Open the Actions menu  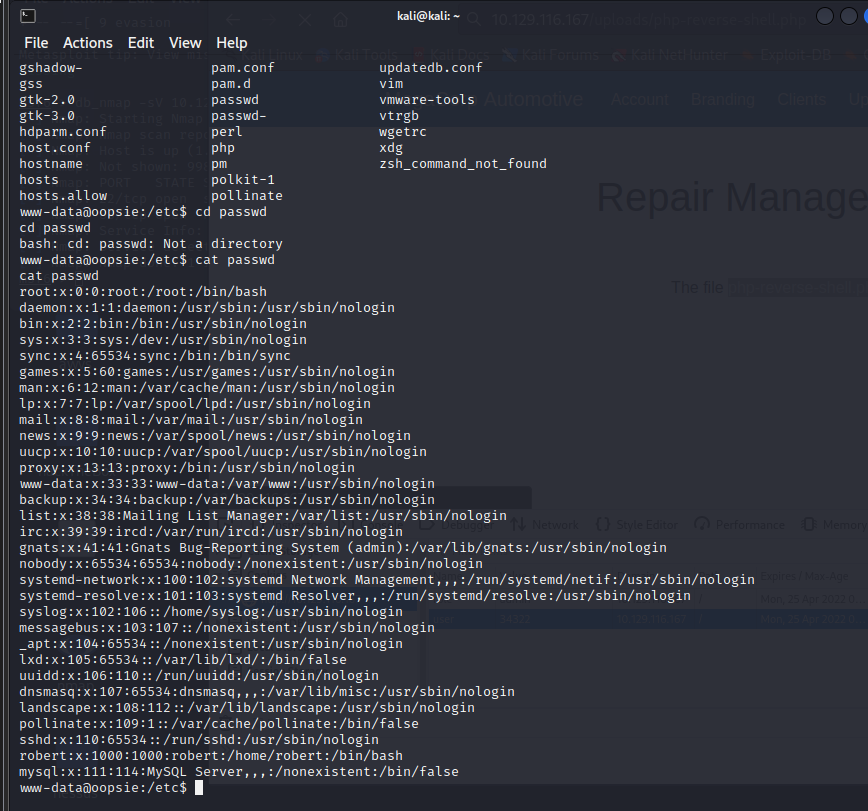coord(87,43)
